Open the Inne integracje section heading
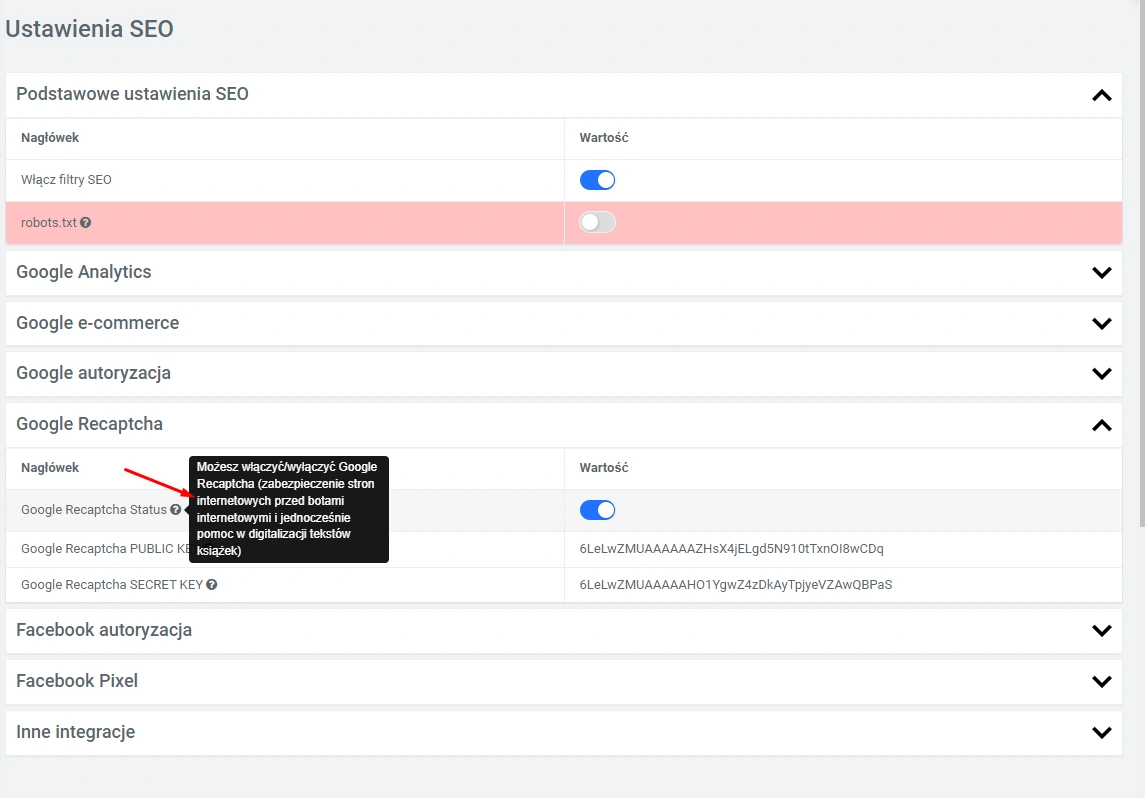1145x798 pixels. [x=75, y=732]
